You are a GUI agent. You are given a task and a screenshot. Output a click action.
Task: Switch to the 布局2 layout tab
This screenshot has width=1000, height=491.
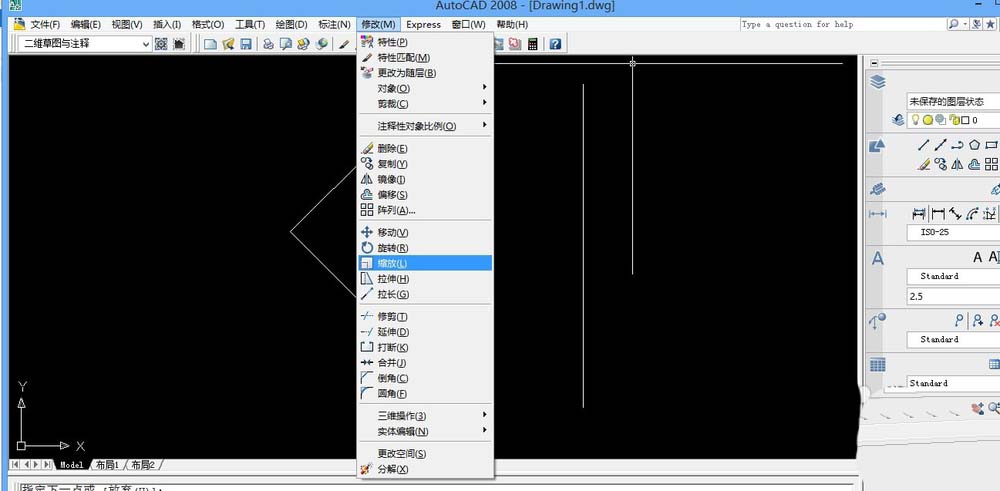pyautogui.click(x=143, y=465)
